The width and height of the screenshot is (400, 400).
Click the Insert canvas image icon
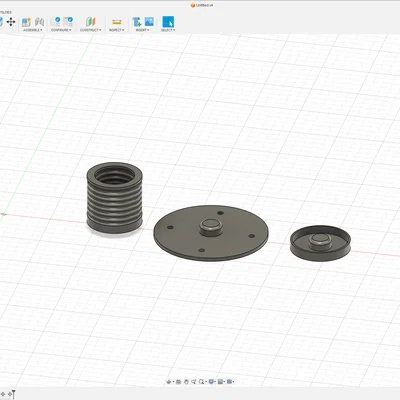click(149, 22)
